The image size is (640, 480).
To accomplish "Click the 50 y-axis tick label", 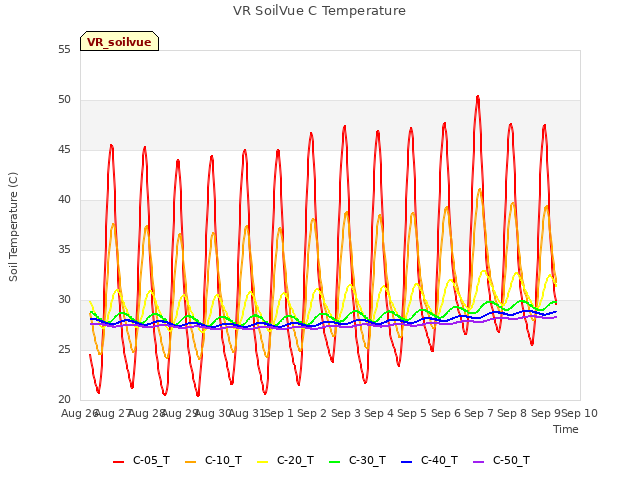I will tap(64, 100).
